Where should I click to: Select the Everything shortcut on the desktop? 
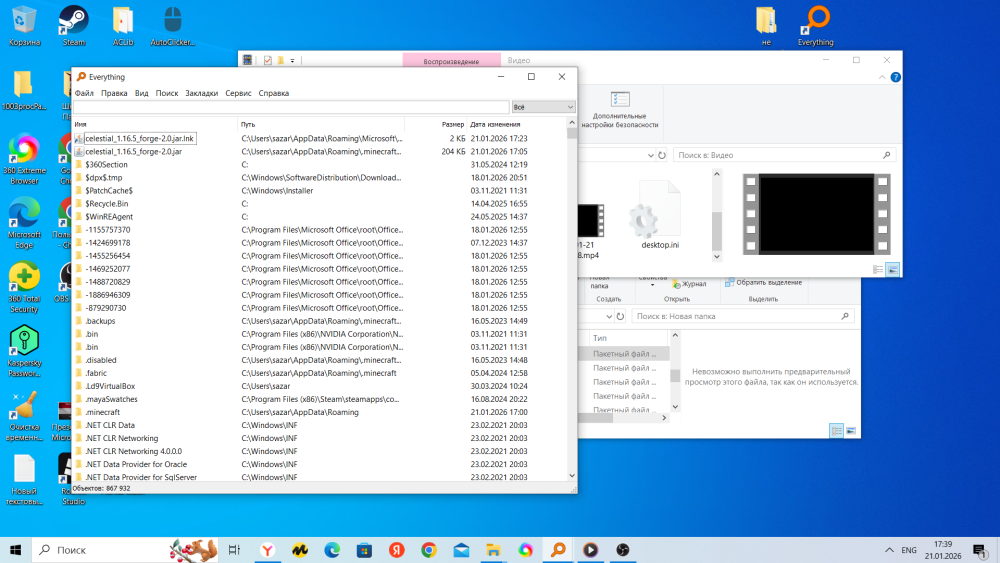(x=816, y=26)
